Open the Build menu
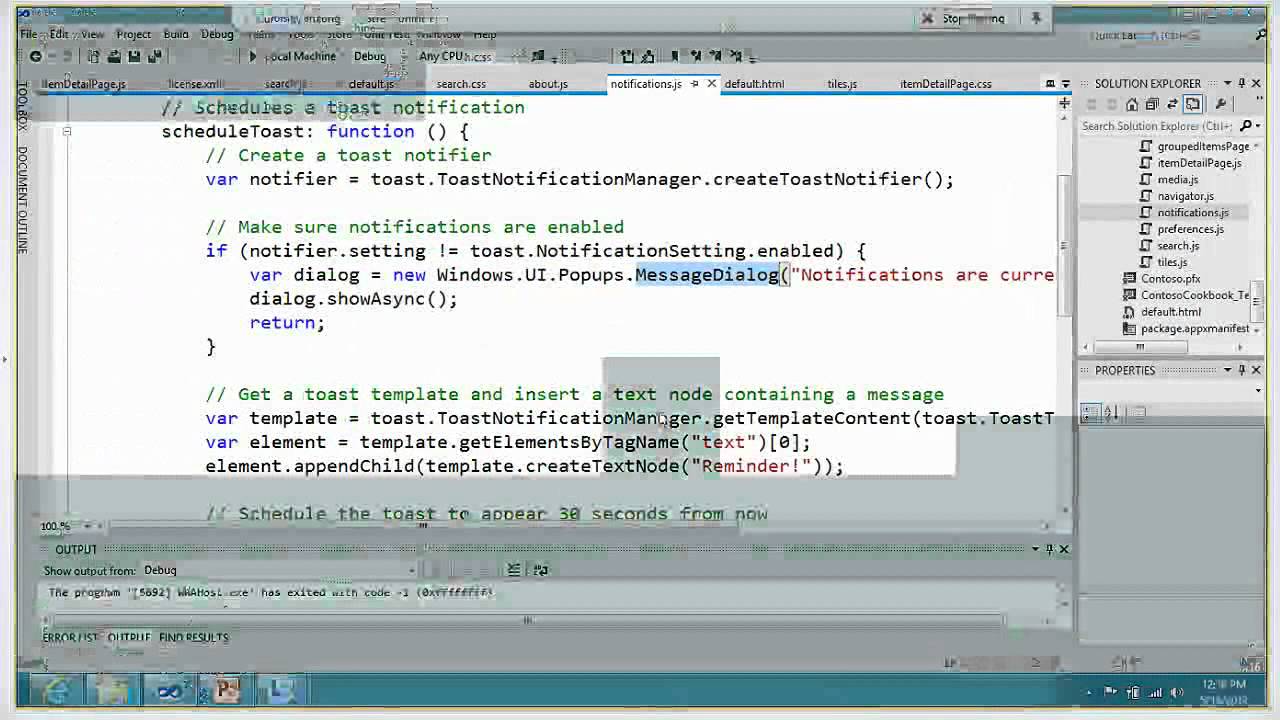The height and width of the screenshot is (720, 1280). click(176, 34)
